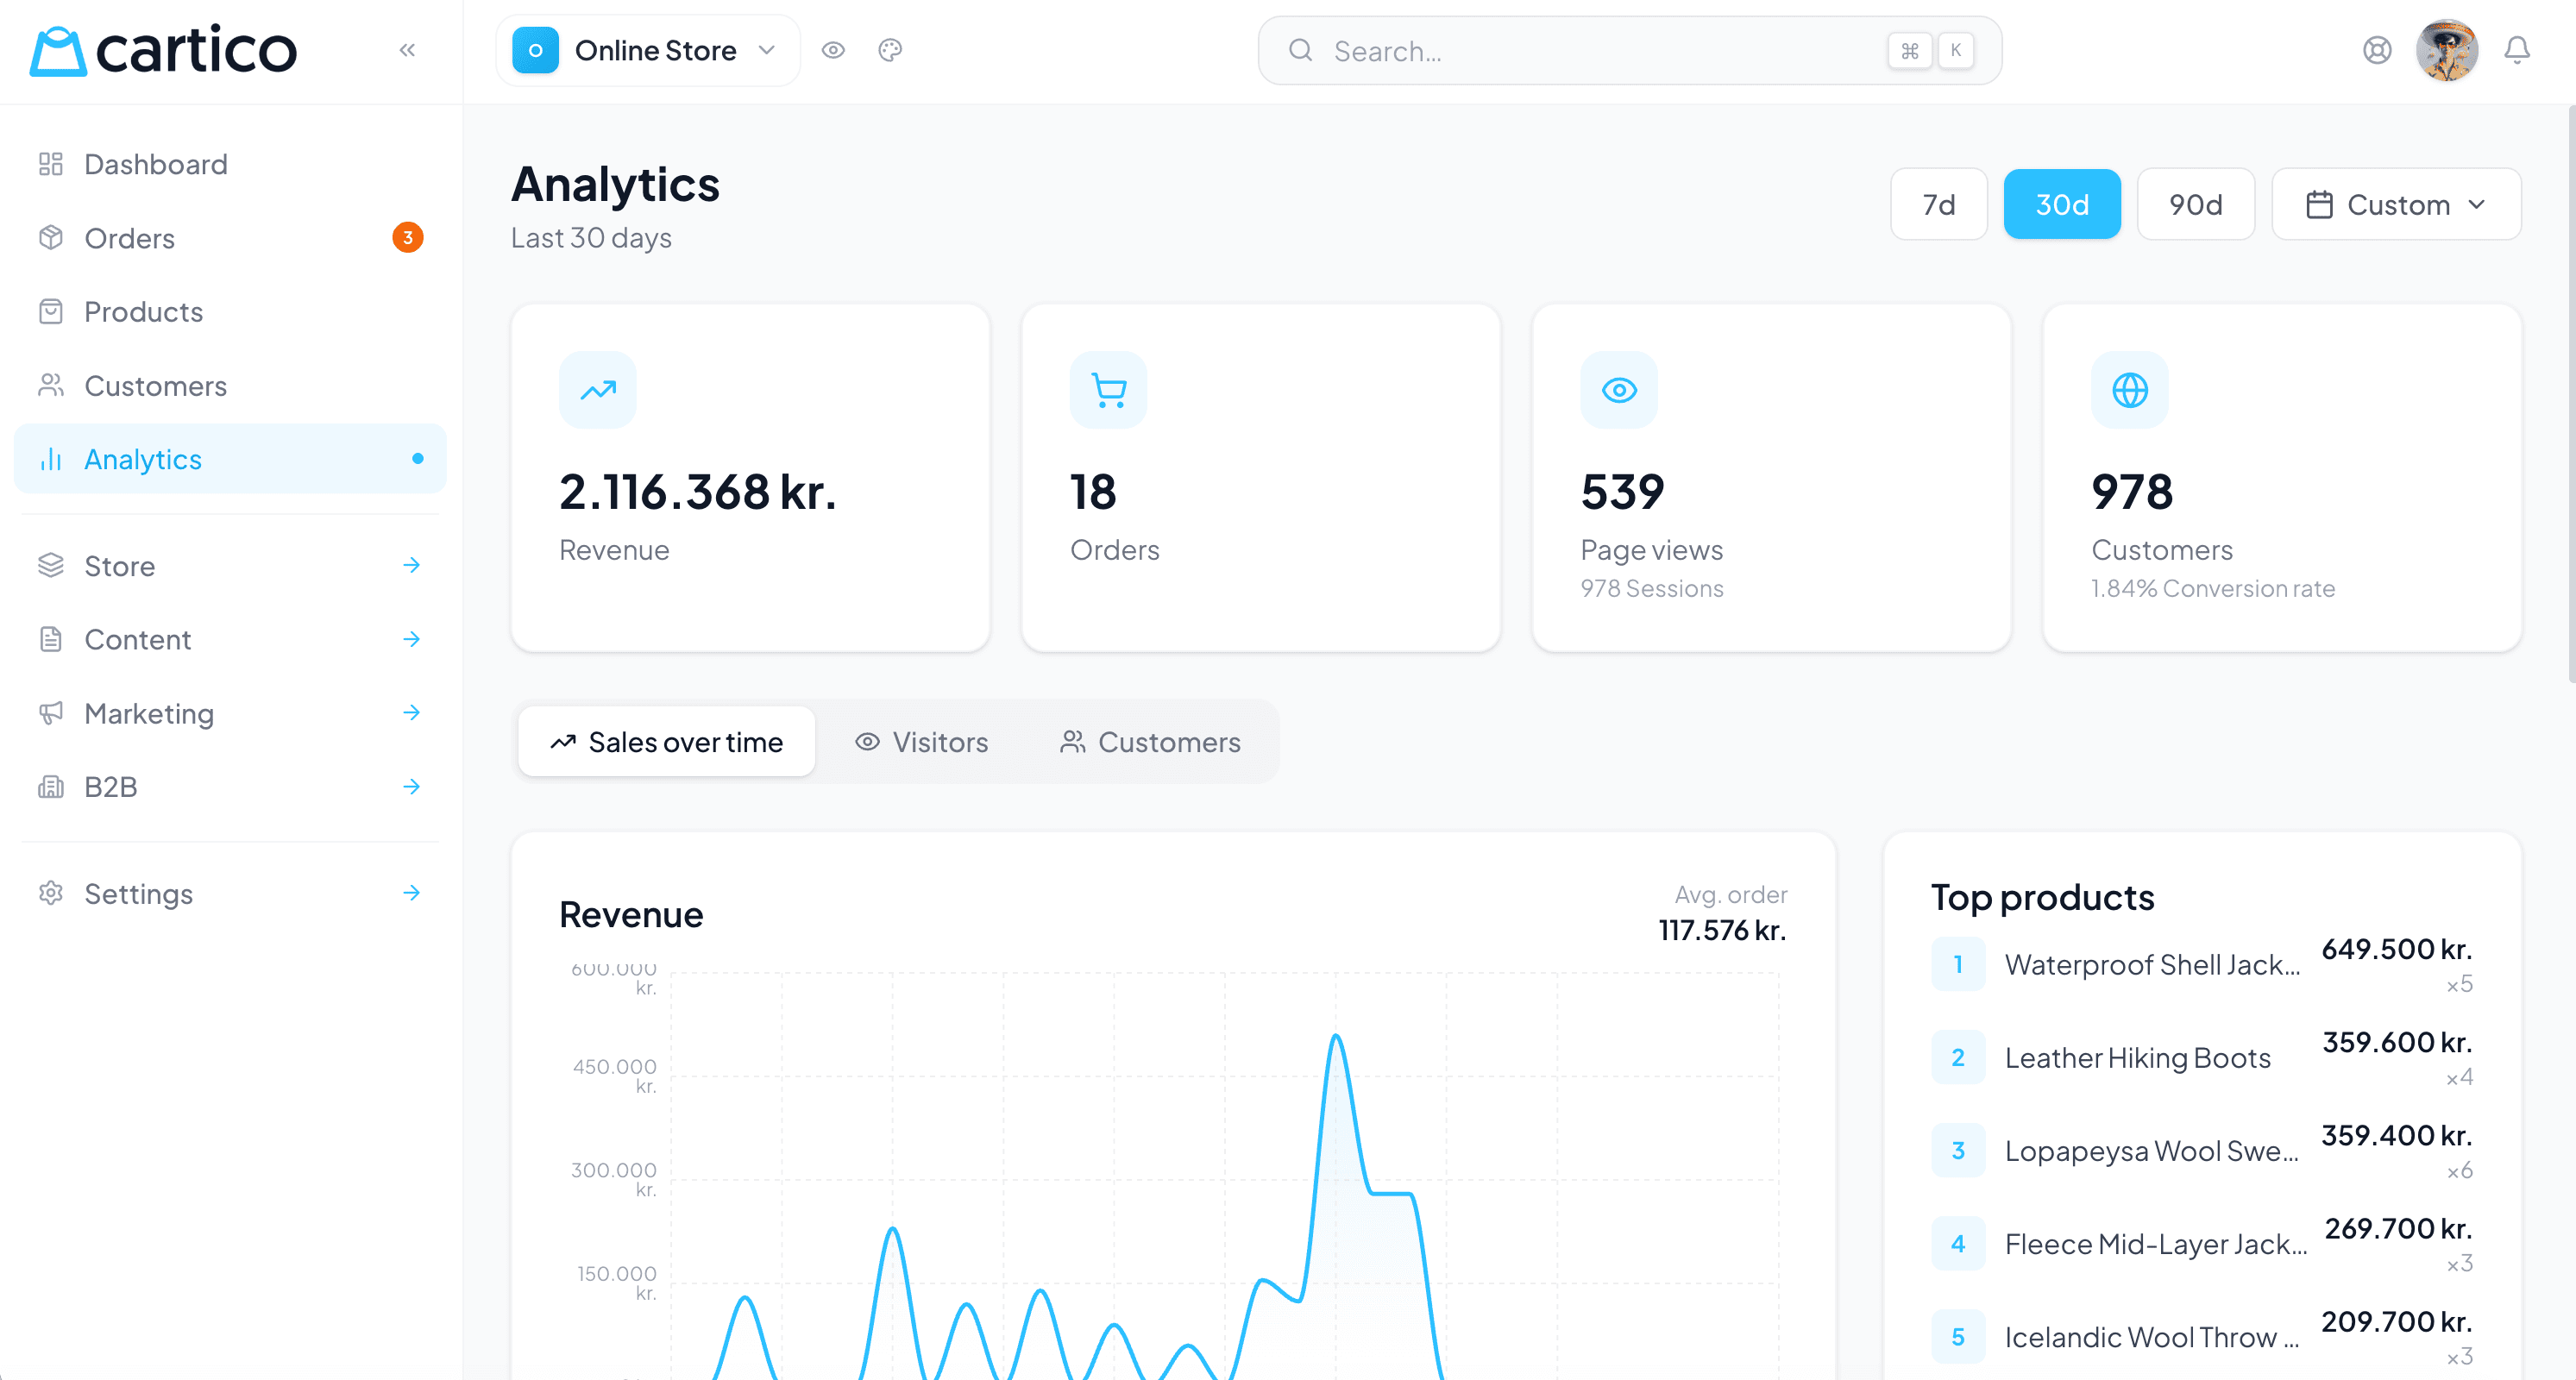The image size is (2576, 1380).
Task: Switch to the 90d time range
Action: click(2195, 204)
